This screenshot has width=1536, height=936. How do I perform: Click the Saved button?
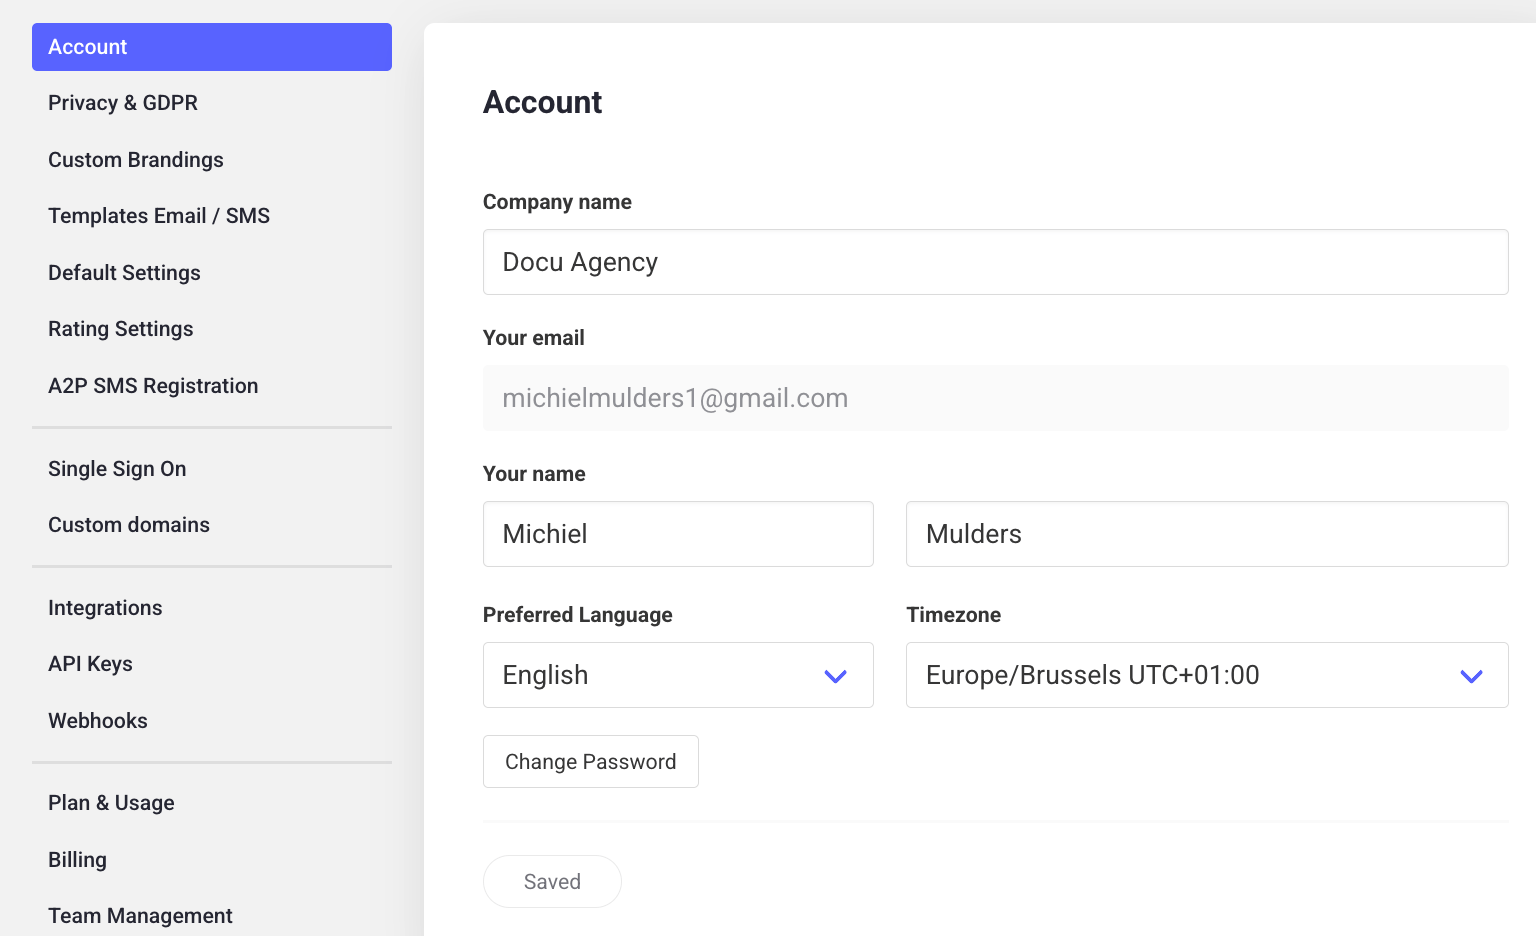552,881
